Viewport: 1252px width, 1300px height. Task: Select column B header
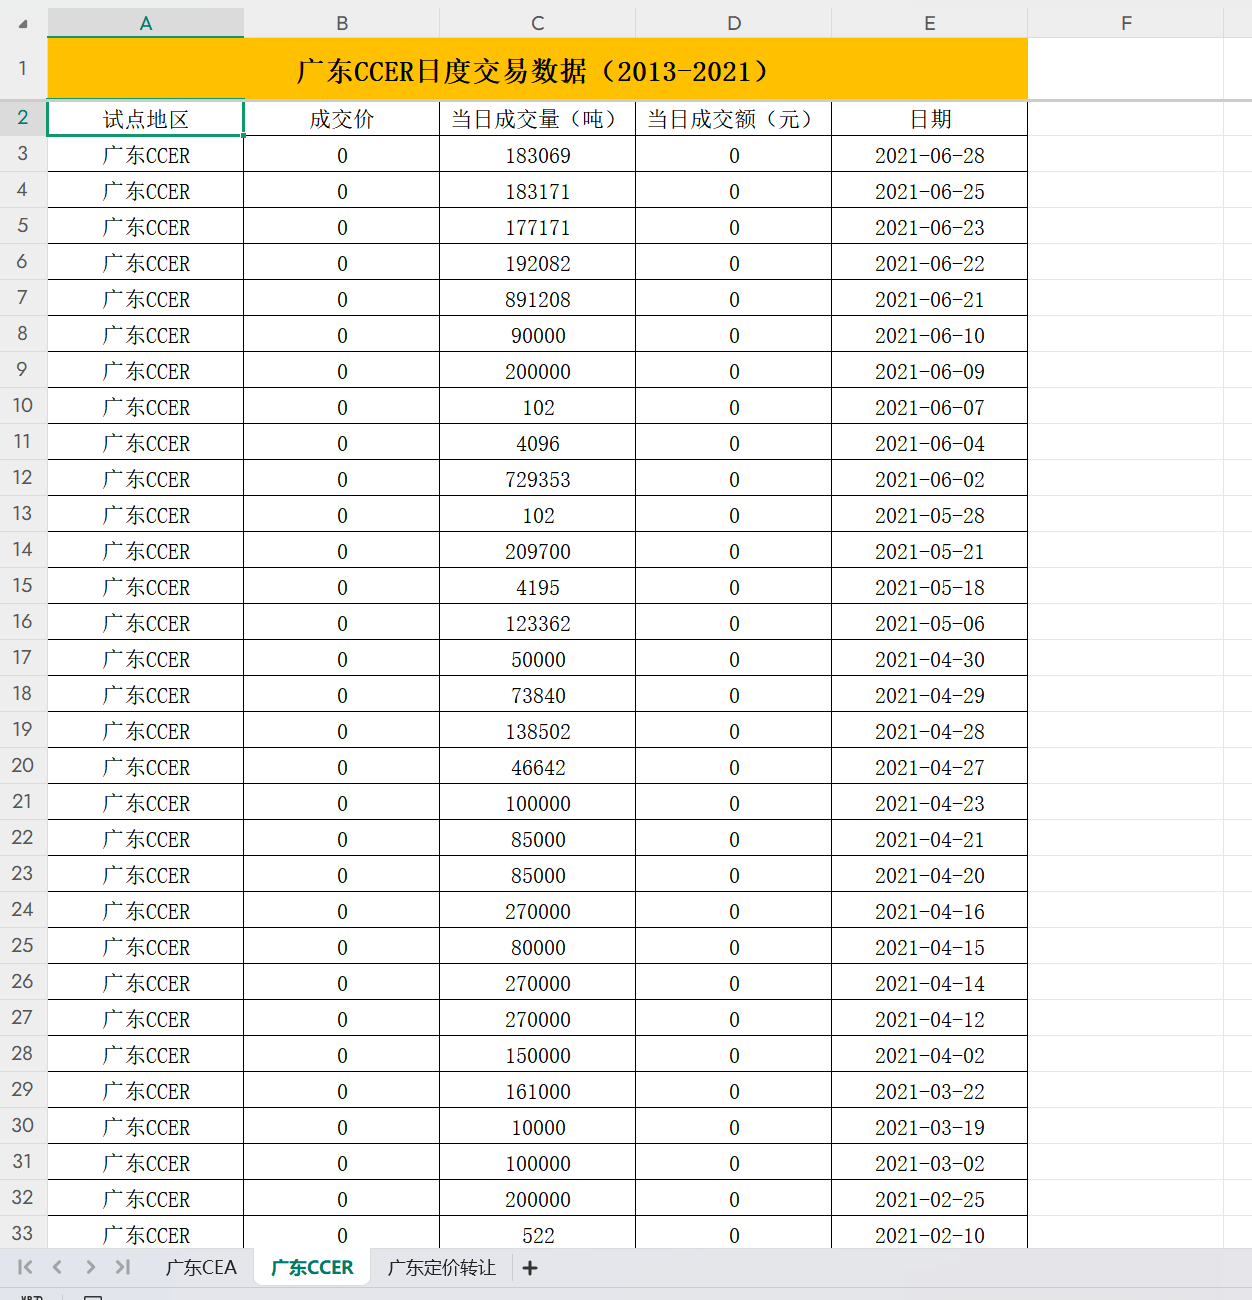click(342, 23)
